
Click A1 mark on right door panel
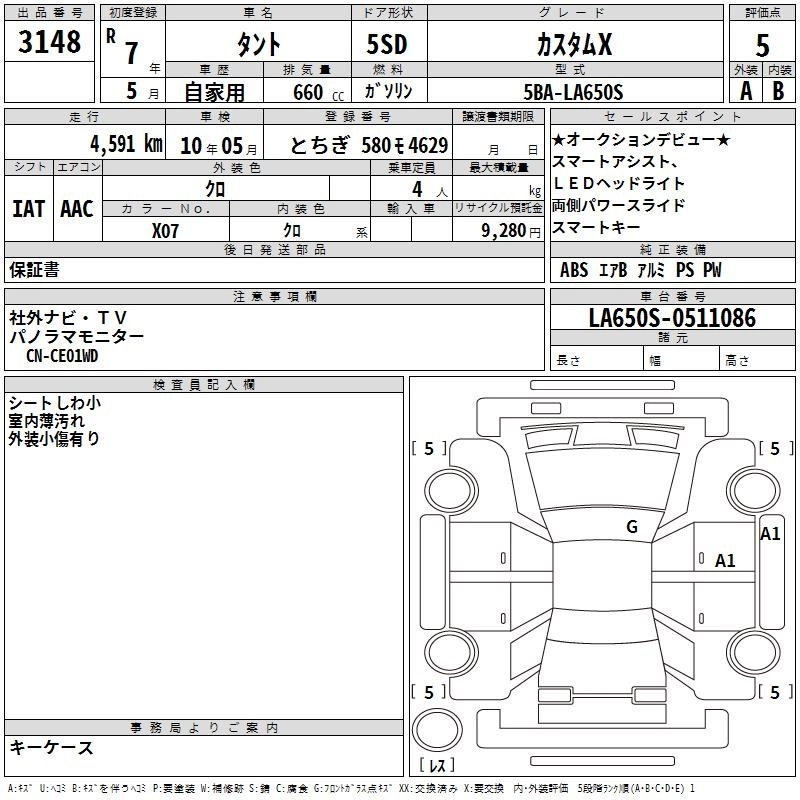click(725, 561)
